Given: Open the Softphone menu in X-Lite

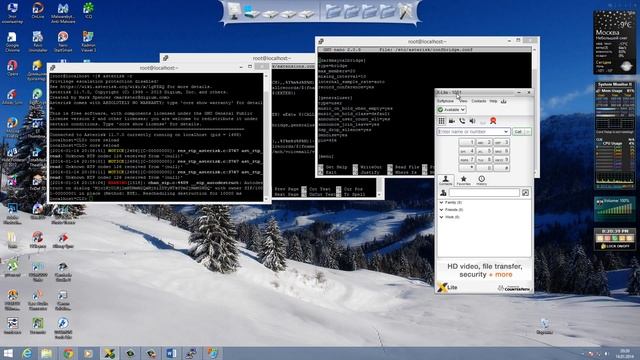Looking at the screenshot, I should pos(445,101).
